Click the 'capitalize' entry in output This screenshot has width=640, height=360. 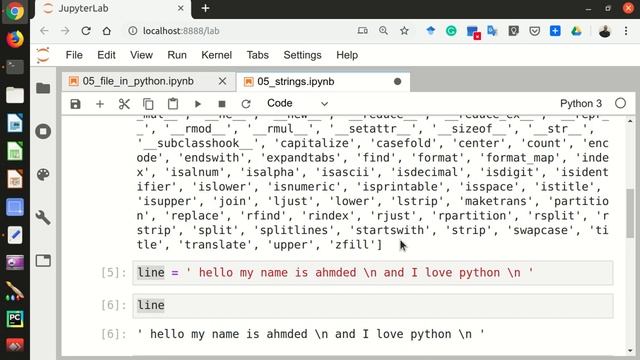[x=314, y=143]
